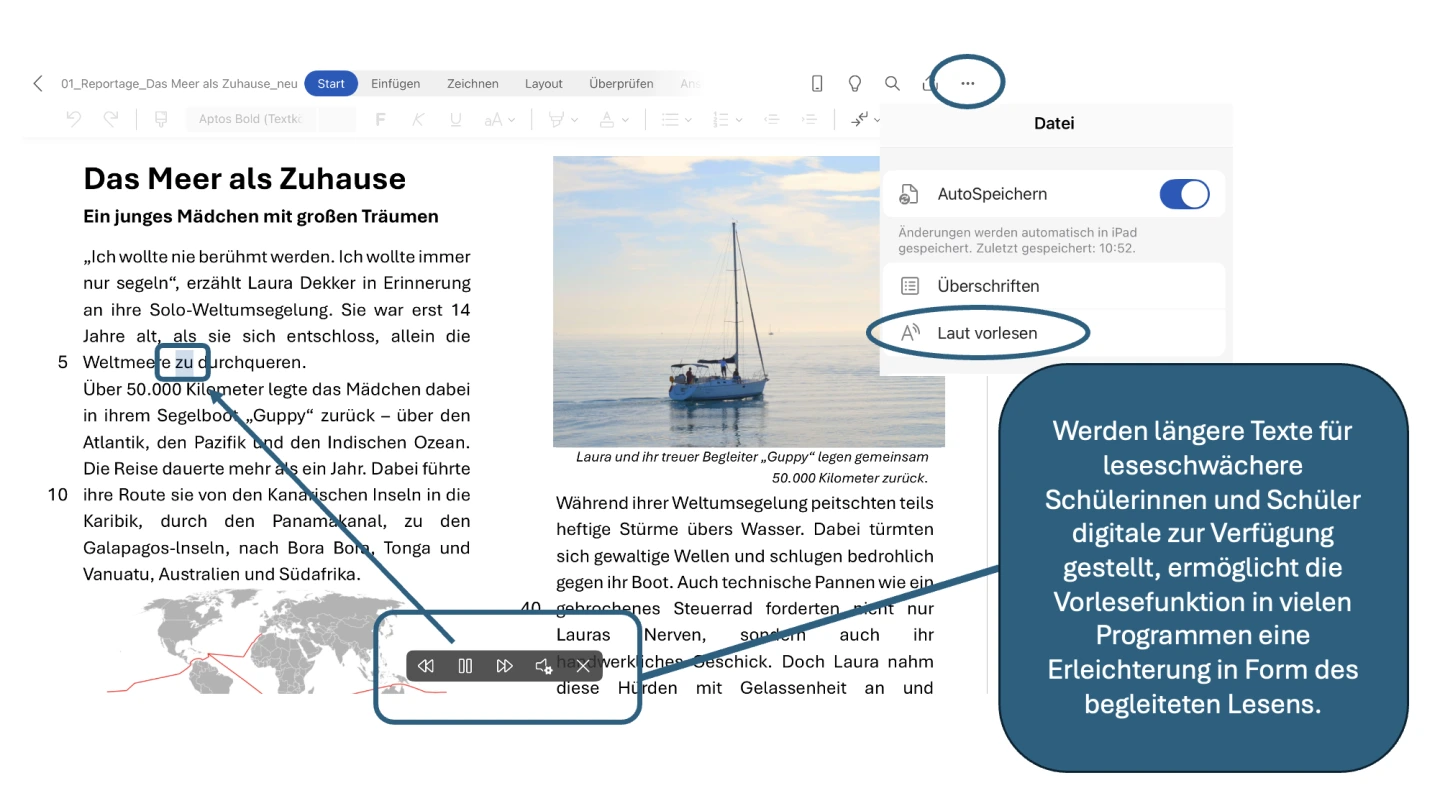Click the undo arrow icon
Screen dimensions: 1440x788
coord(73,119)
